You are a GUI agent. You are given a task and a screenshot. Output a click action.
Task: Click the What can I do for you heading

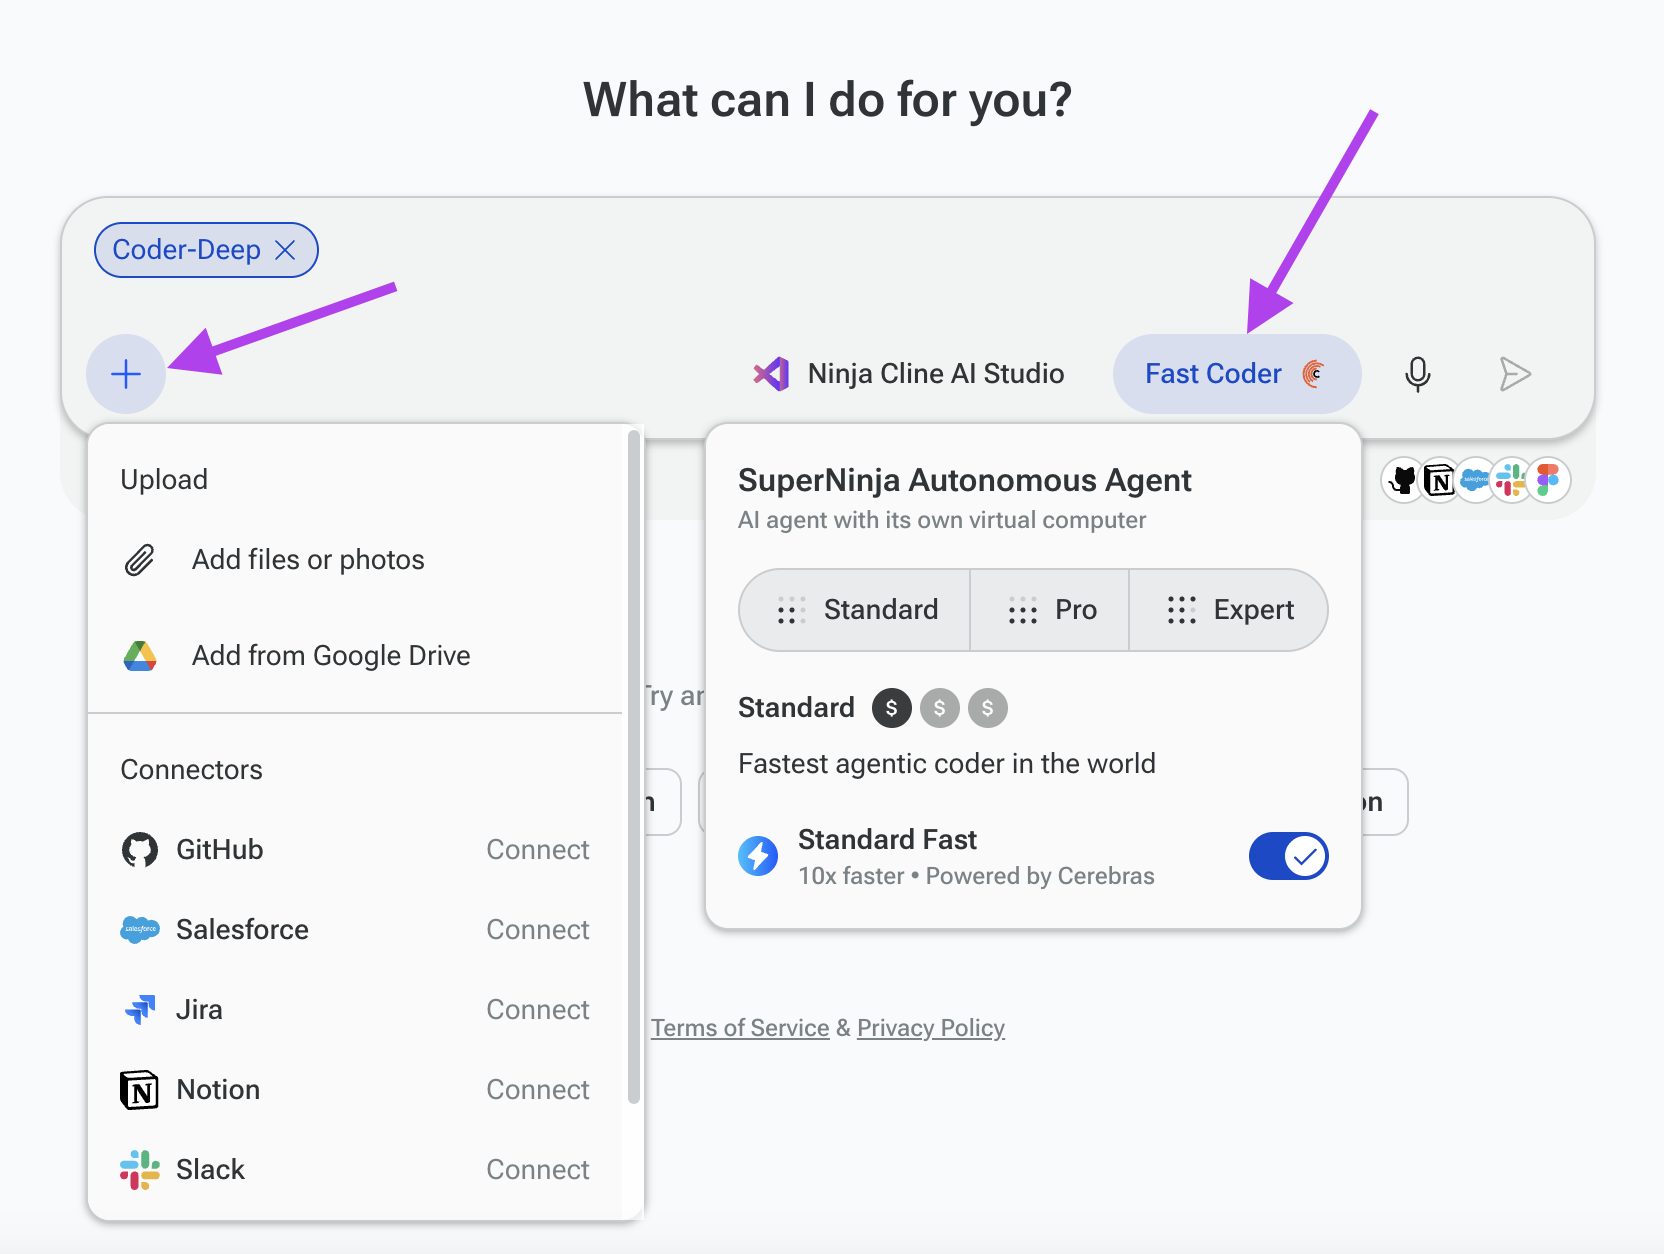pos(828,100)
